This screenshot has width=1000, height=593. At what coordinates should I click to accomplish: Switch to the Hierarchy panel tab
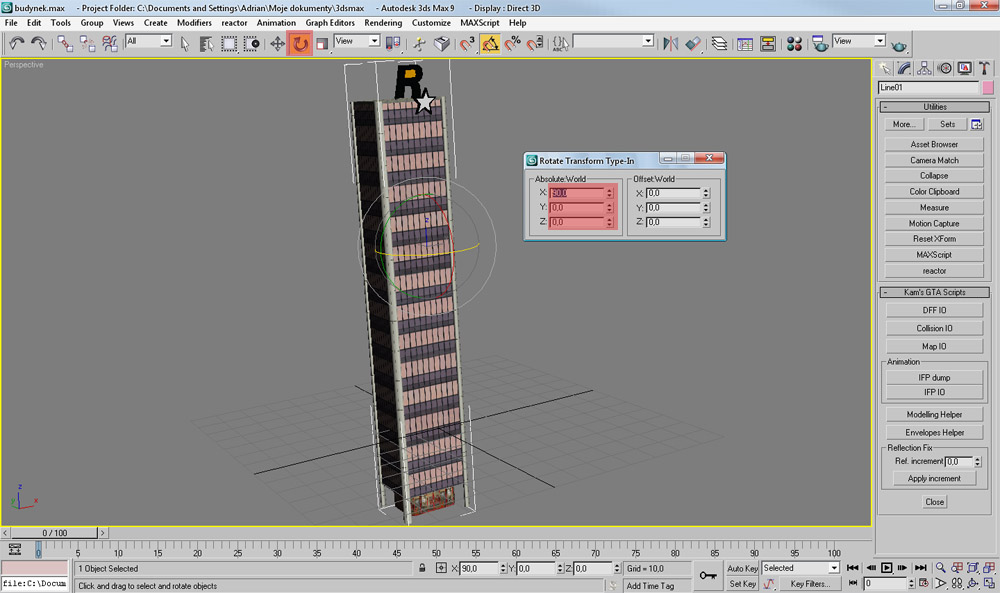click(x=924, y=68)
